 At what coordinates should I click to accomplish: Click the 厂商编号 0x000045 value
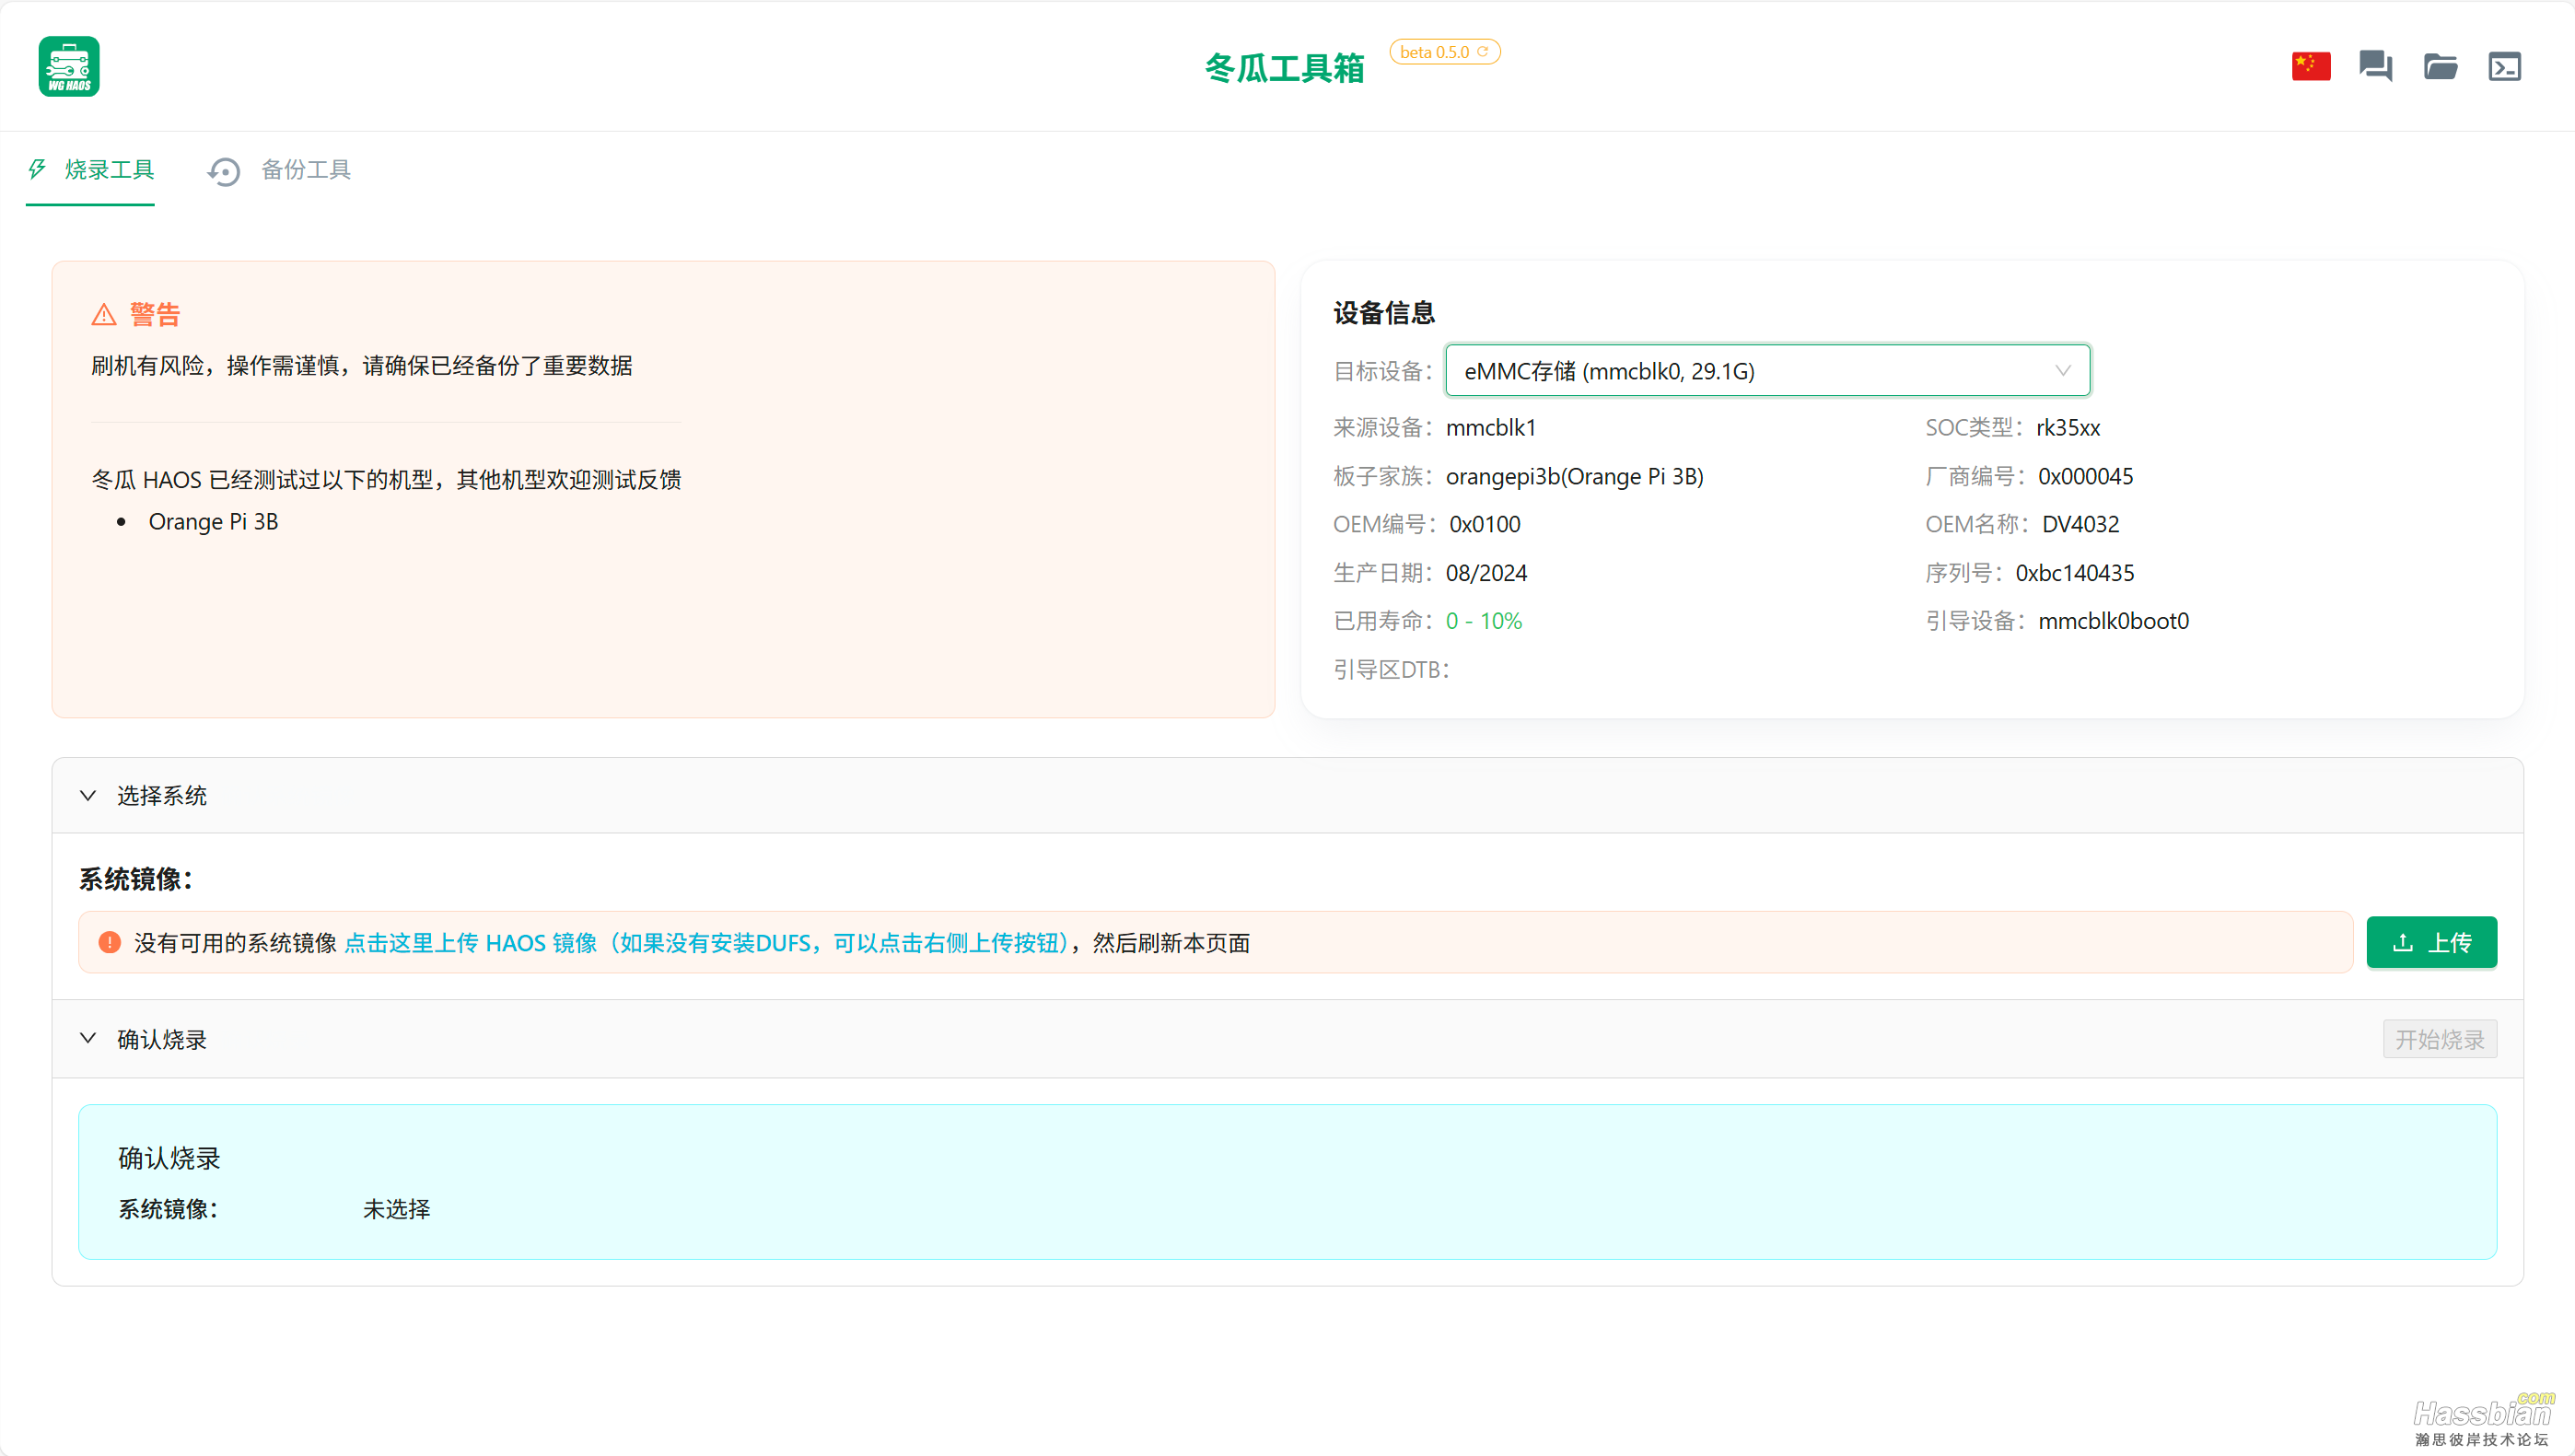click(2085, 477)
